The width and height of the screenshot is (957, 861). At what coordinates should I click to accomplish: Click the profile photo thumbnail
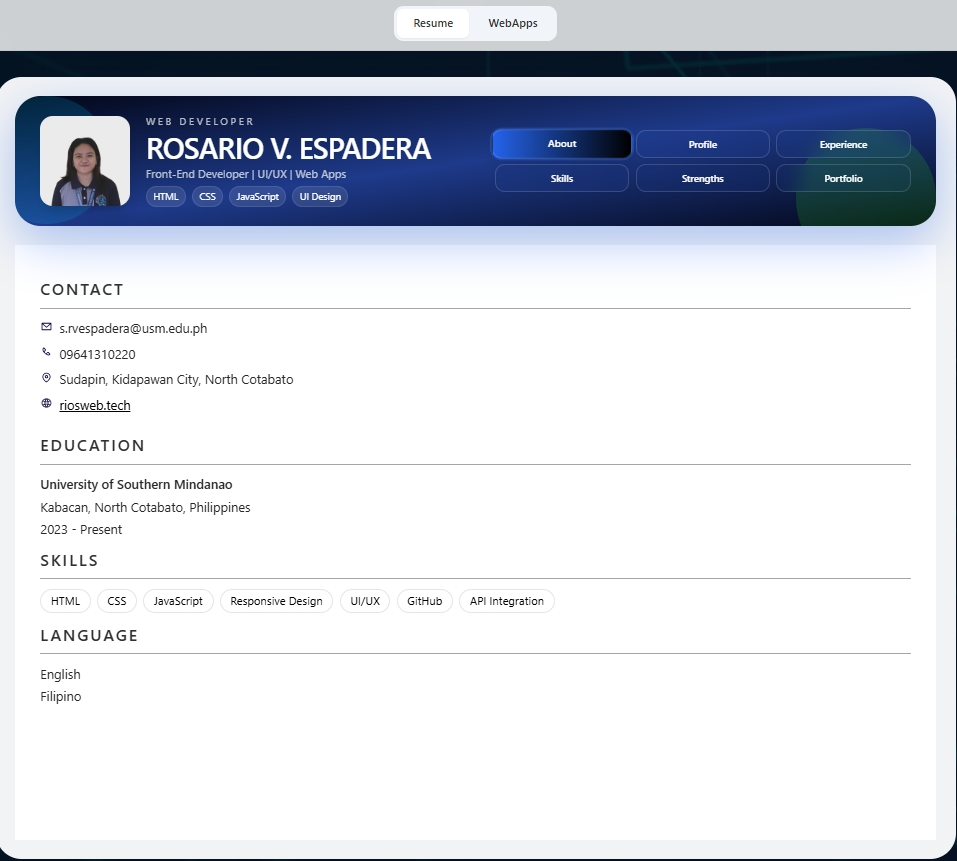(85, 161)
